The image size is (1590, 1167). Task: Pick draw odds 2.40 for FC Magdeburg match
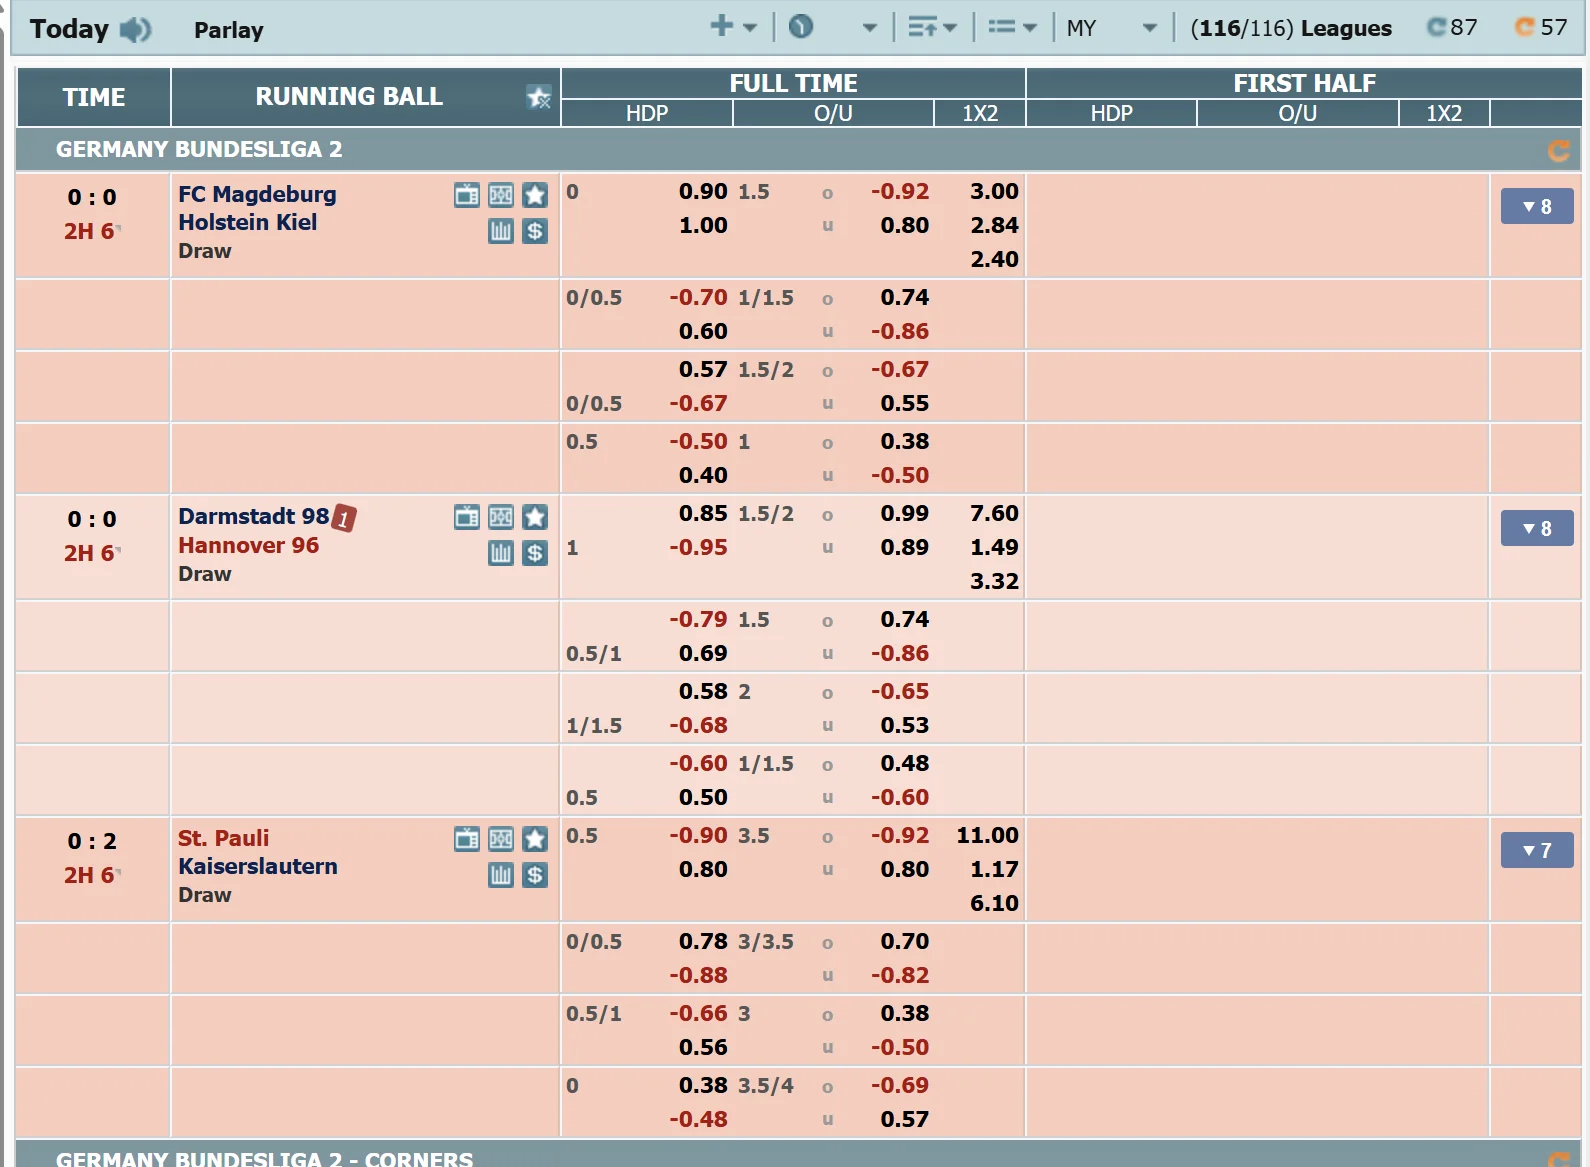pyautogui.click(x=994, y=259)
